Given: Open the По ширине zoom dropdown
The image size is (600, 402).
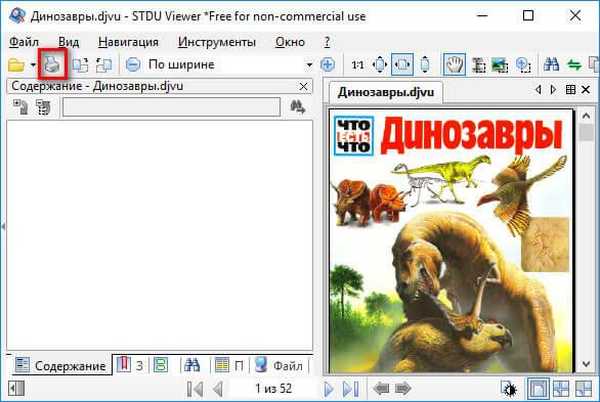Looking at the screenshot, I should [x=309, y=64].
